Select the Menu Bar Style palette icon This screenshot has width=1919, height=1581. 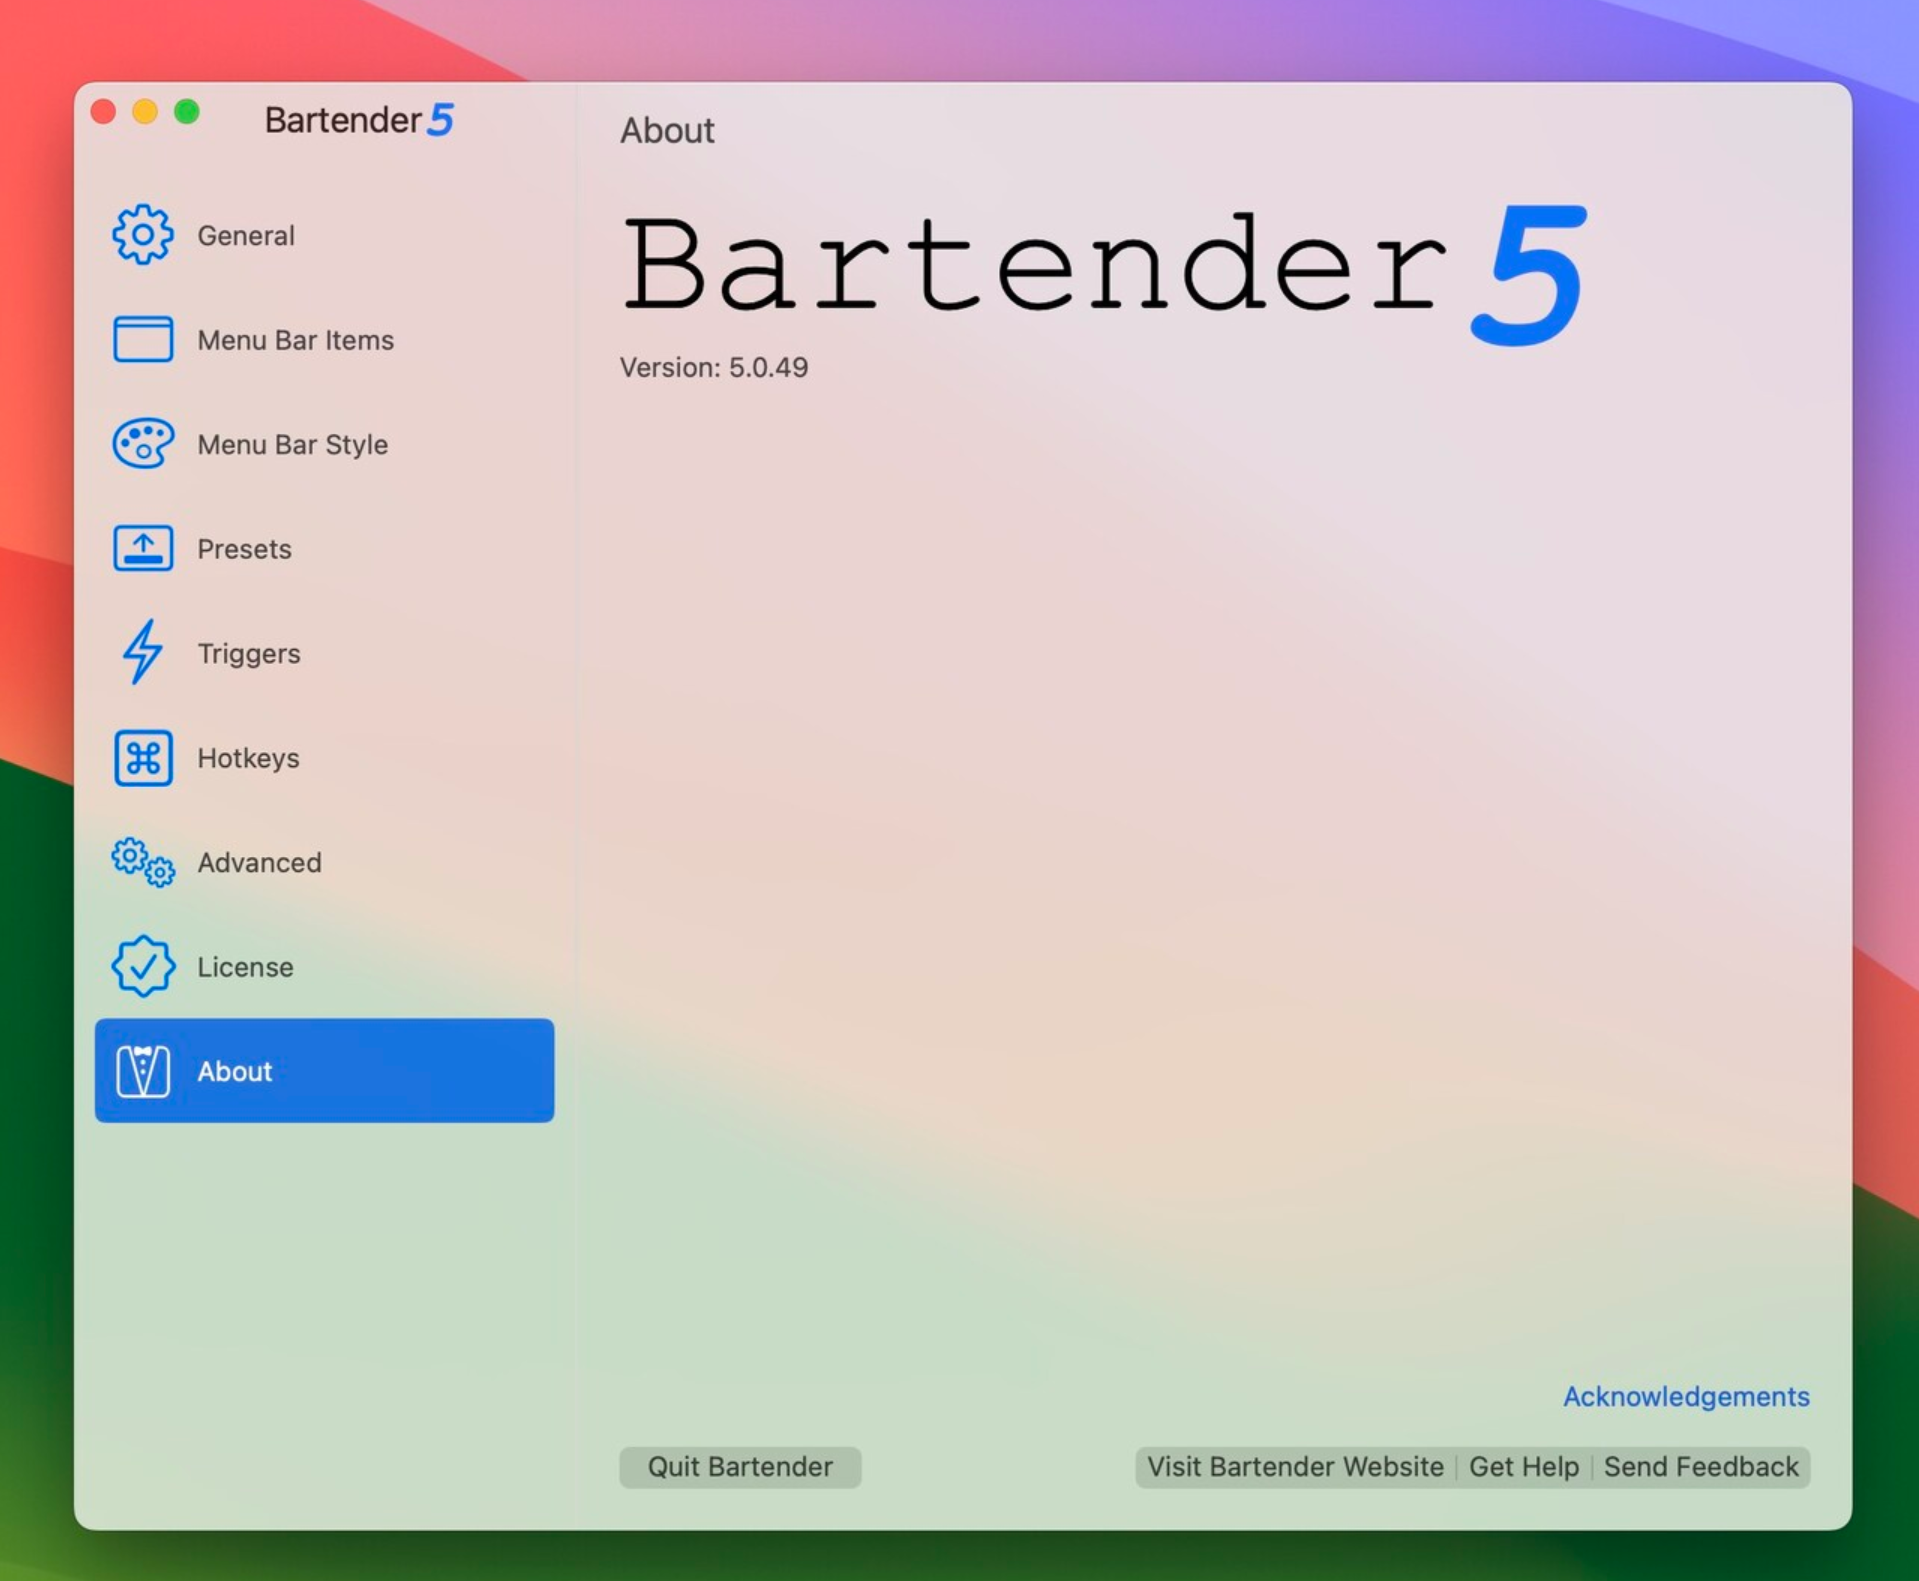pos(143,443)
